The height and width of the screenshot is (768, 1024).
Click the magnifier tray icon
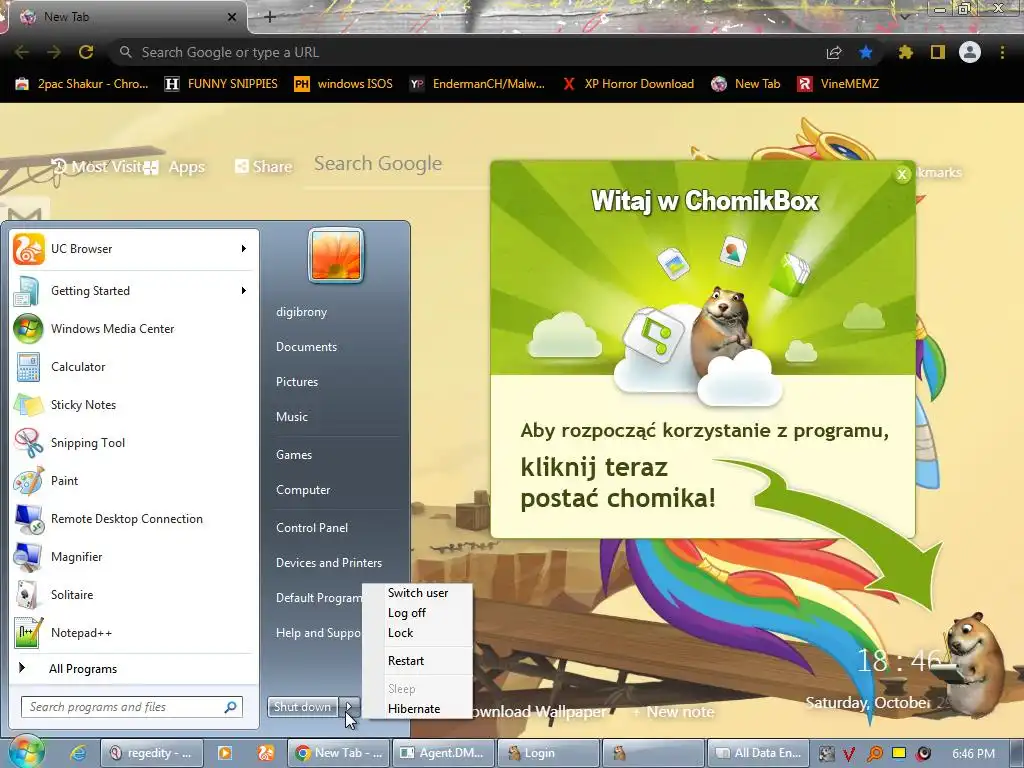pos(875,754)
